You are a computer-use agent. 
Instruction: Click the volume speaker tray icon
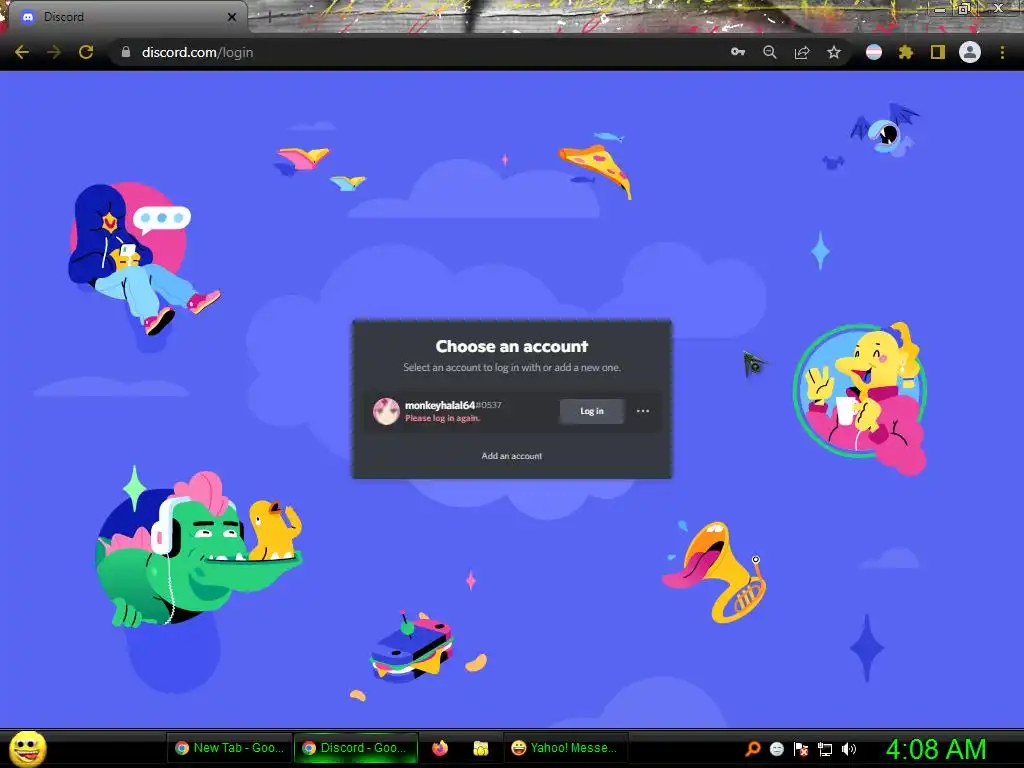click(x=849, y=749)
